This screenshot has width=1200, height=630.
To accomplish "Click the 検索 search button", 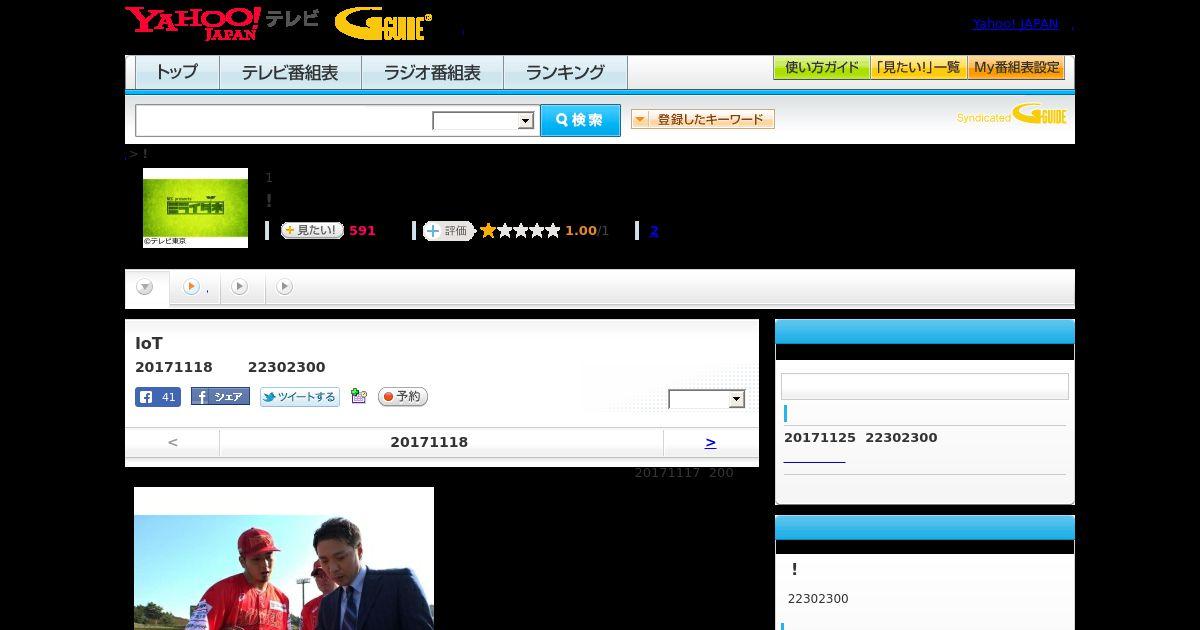I will click(x=580, y=120).
